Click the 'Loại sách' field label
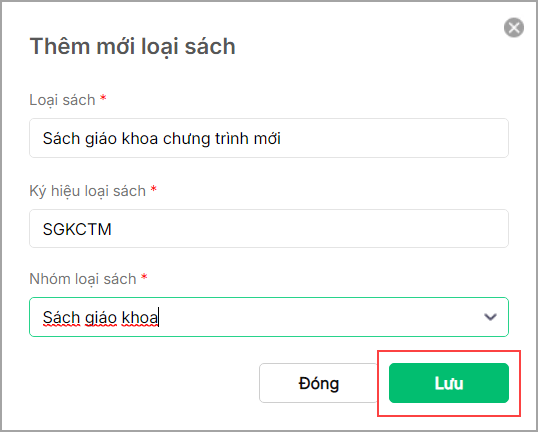This screenshot has height=432, width=538. click(x=62, y=100)
